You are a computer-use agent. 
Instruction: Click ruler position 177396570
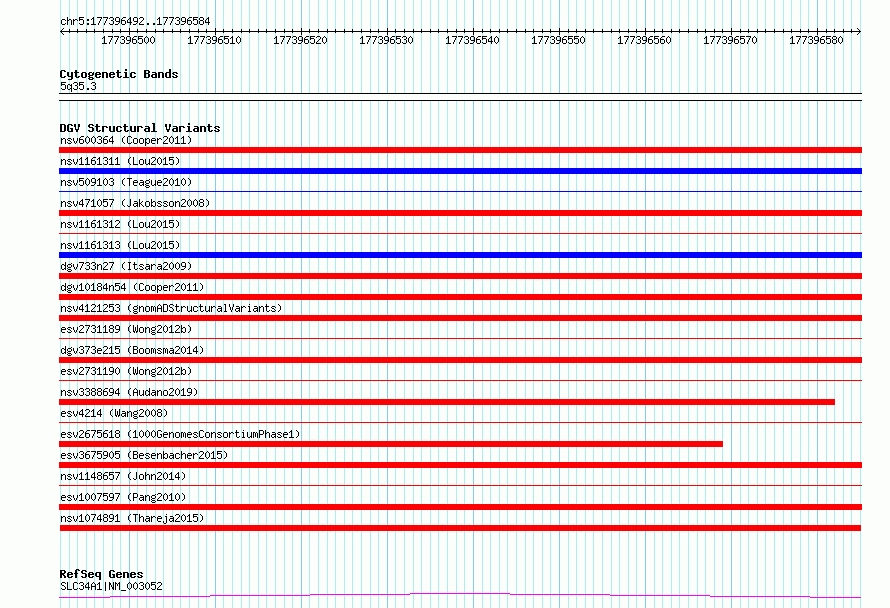[x=731, y=40]
